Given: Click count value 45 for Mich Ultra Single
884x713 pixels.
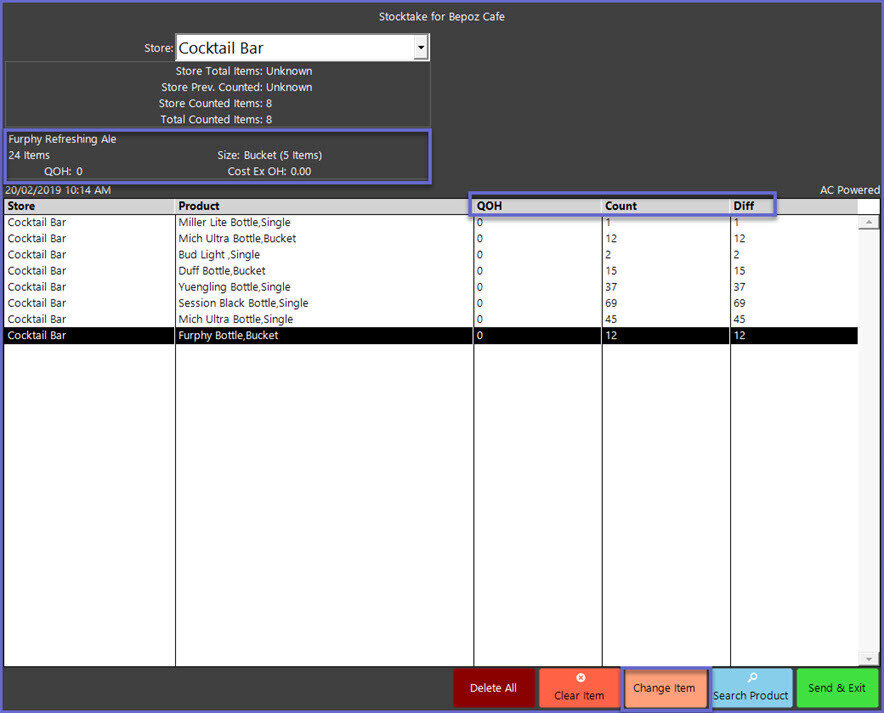Looking at the screenshot, I should tap(611, 319).
